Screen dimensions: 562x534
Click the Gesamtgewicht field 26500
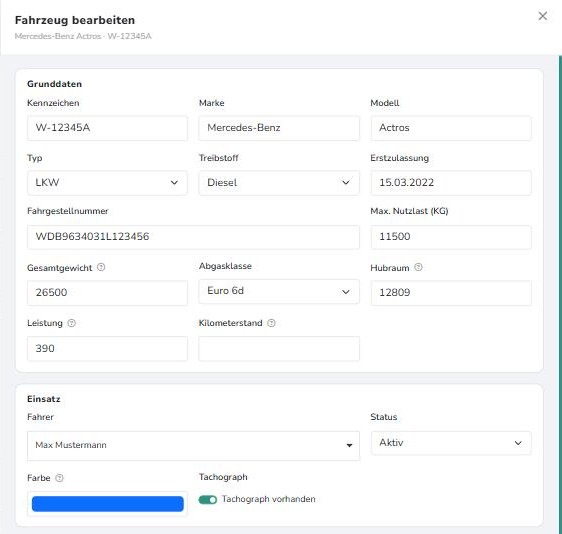click(107, 293)
